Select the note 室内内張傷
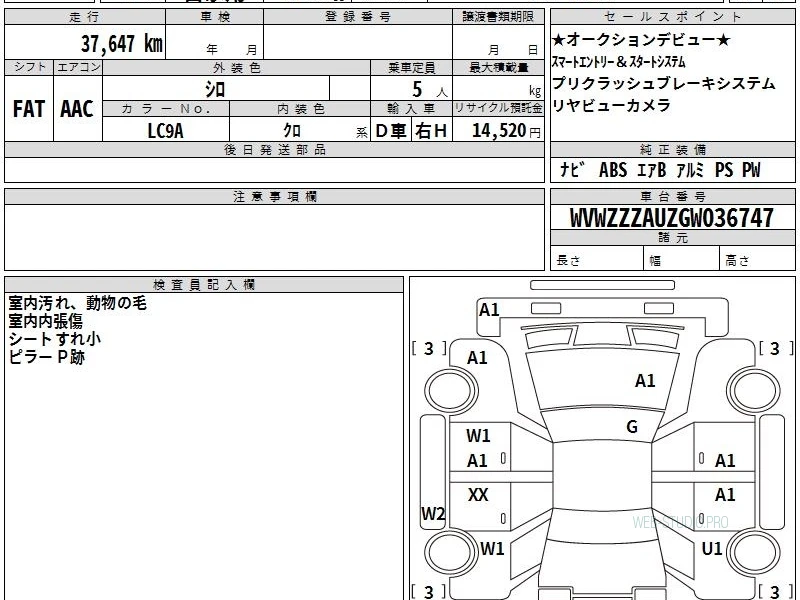 click(45, 321)
